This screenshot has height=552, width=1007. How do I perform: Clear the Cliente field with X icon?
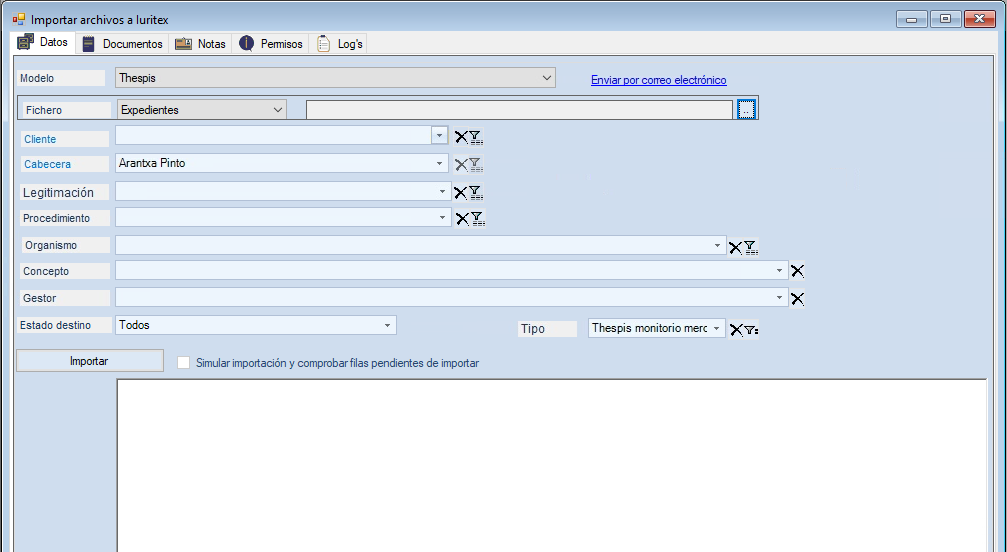pyautogui.click(x=461, y=138)
